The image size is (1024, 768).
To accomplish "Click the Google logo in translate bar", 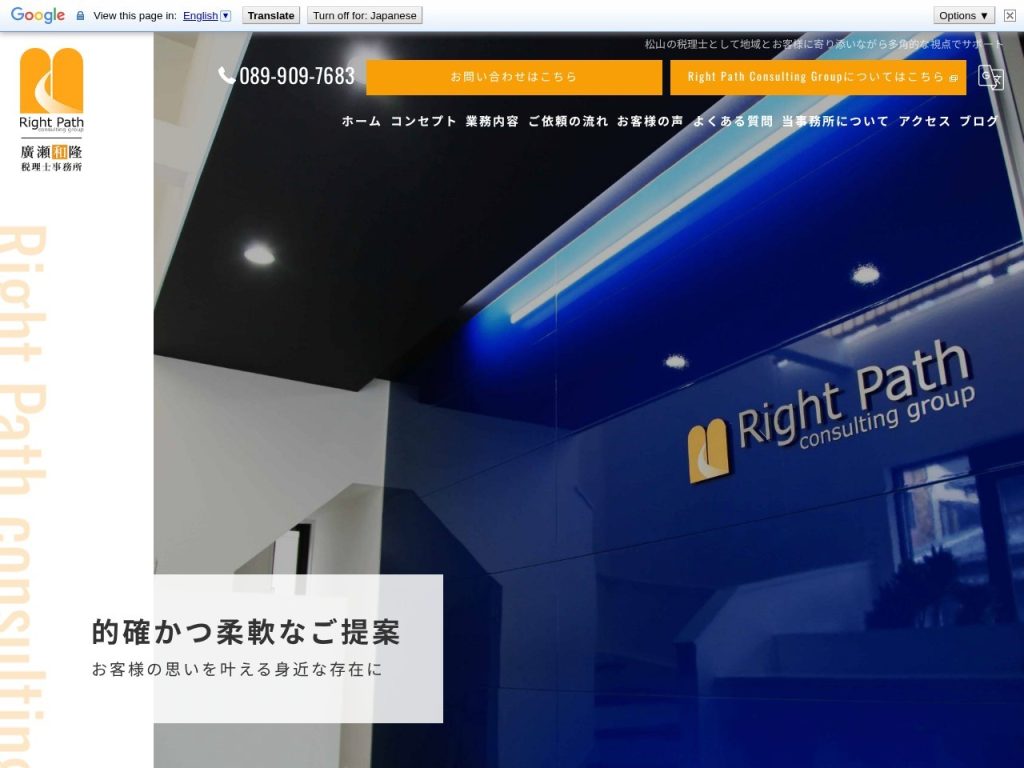I will point(37,15).
